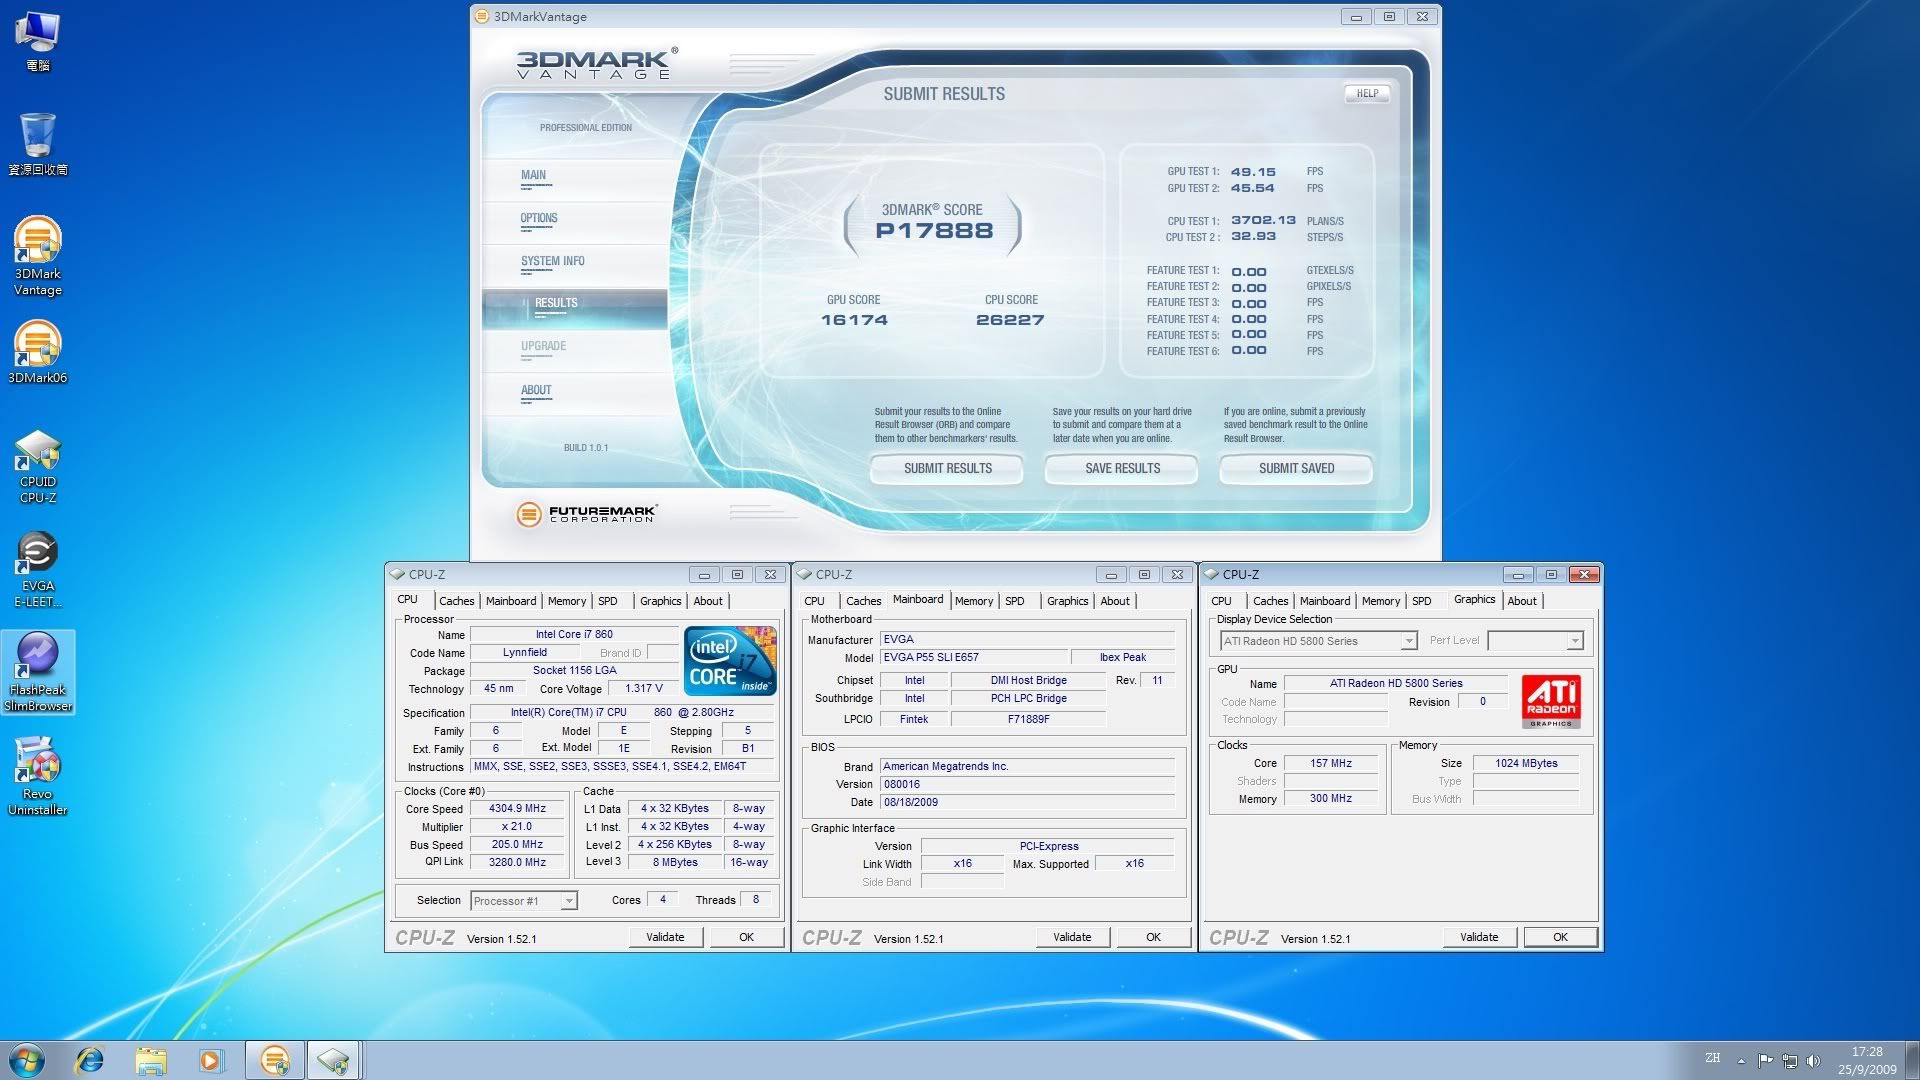
Task: Switch to the Memory tab in the left CPU-Z window
Action: (566, 601)
